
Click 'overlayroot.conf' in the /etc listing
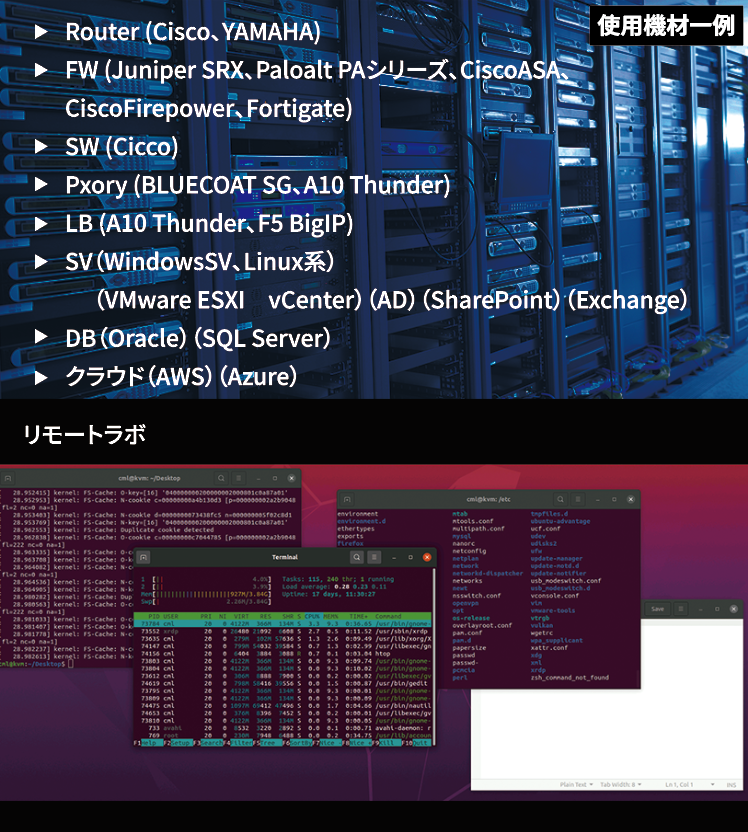(482, 626)
